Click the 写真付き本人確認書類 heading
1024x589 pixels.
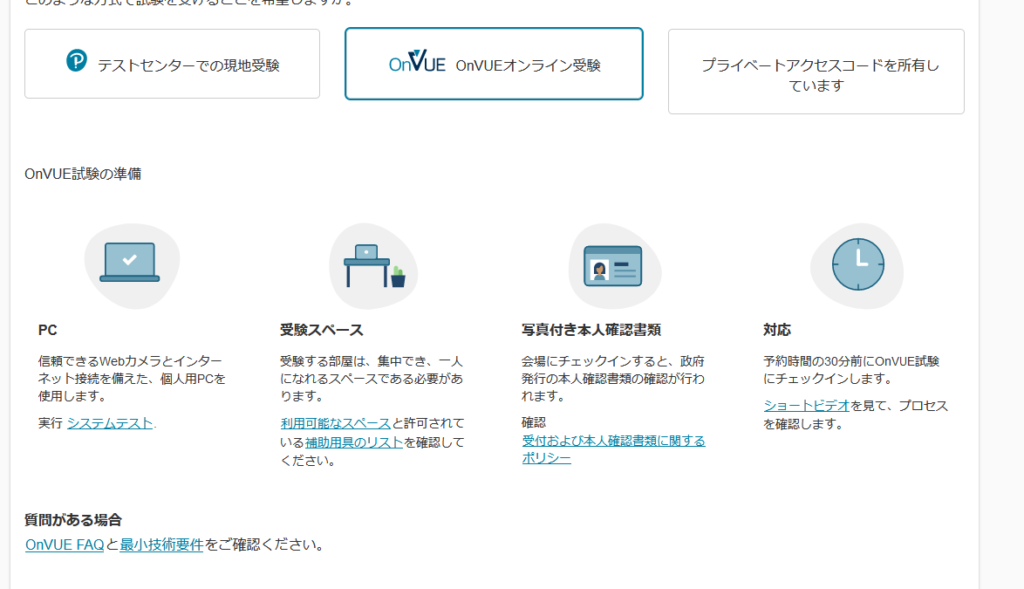pyautogui.click(x=591, y=330)
